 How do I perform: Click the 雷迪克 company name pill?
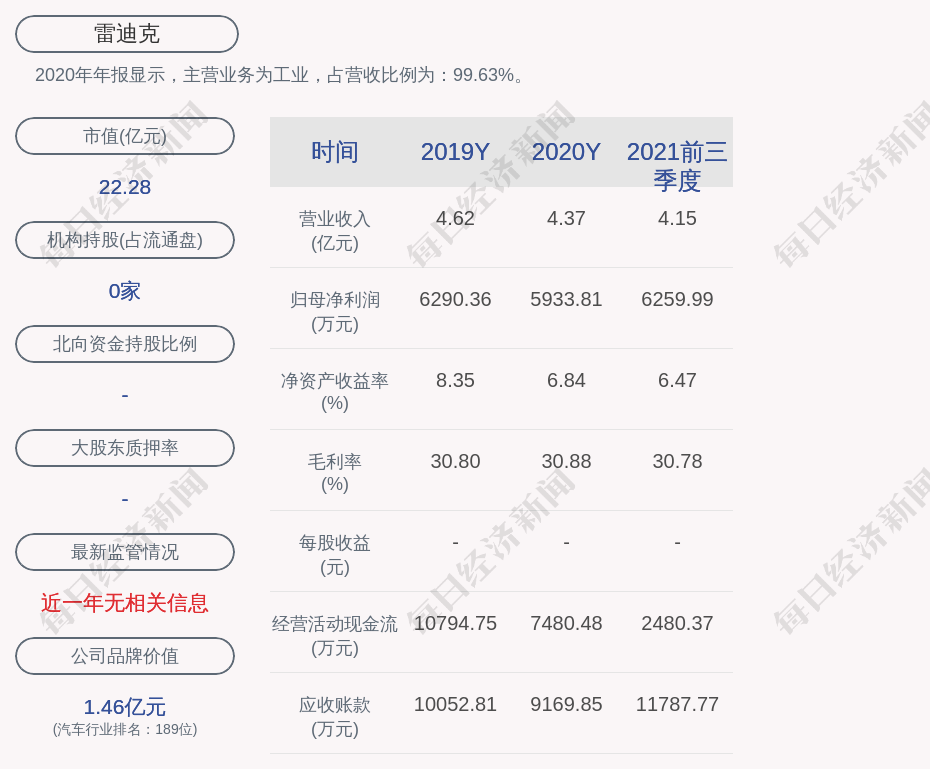click(127, 34)
